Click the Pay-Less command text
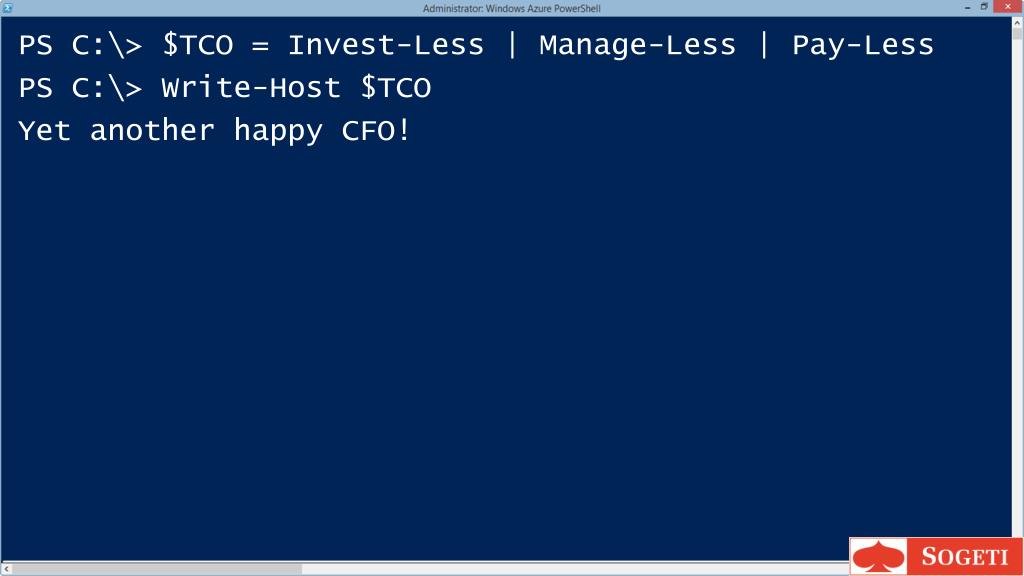 tap(863, 46)
